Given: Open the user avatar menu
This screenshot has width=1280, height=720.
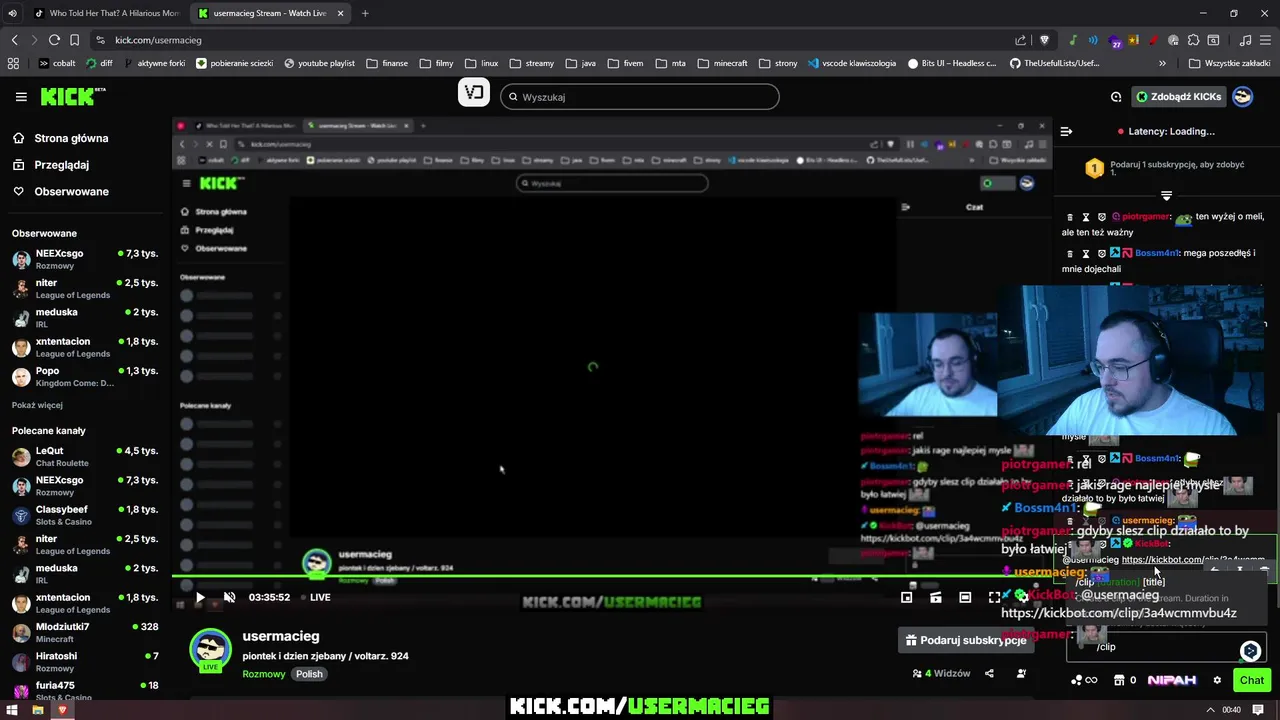Looking at the screenshot, I should tap(1242, 97).
